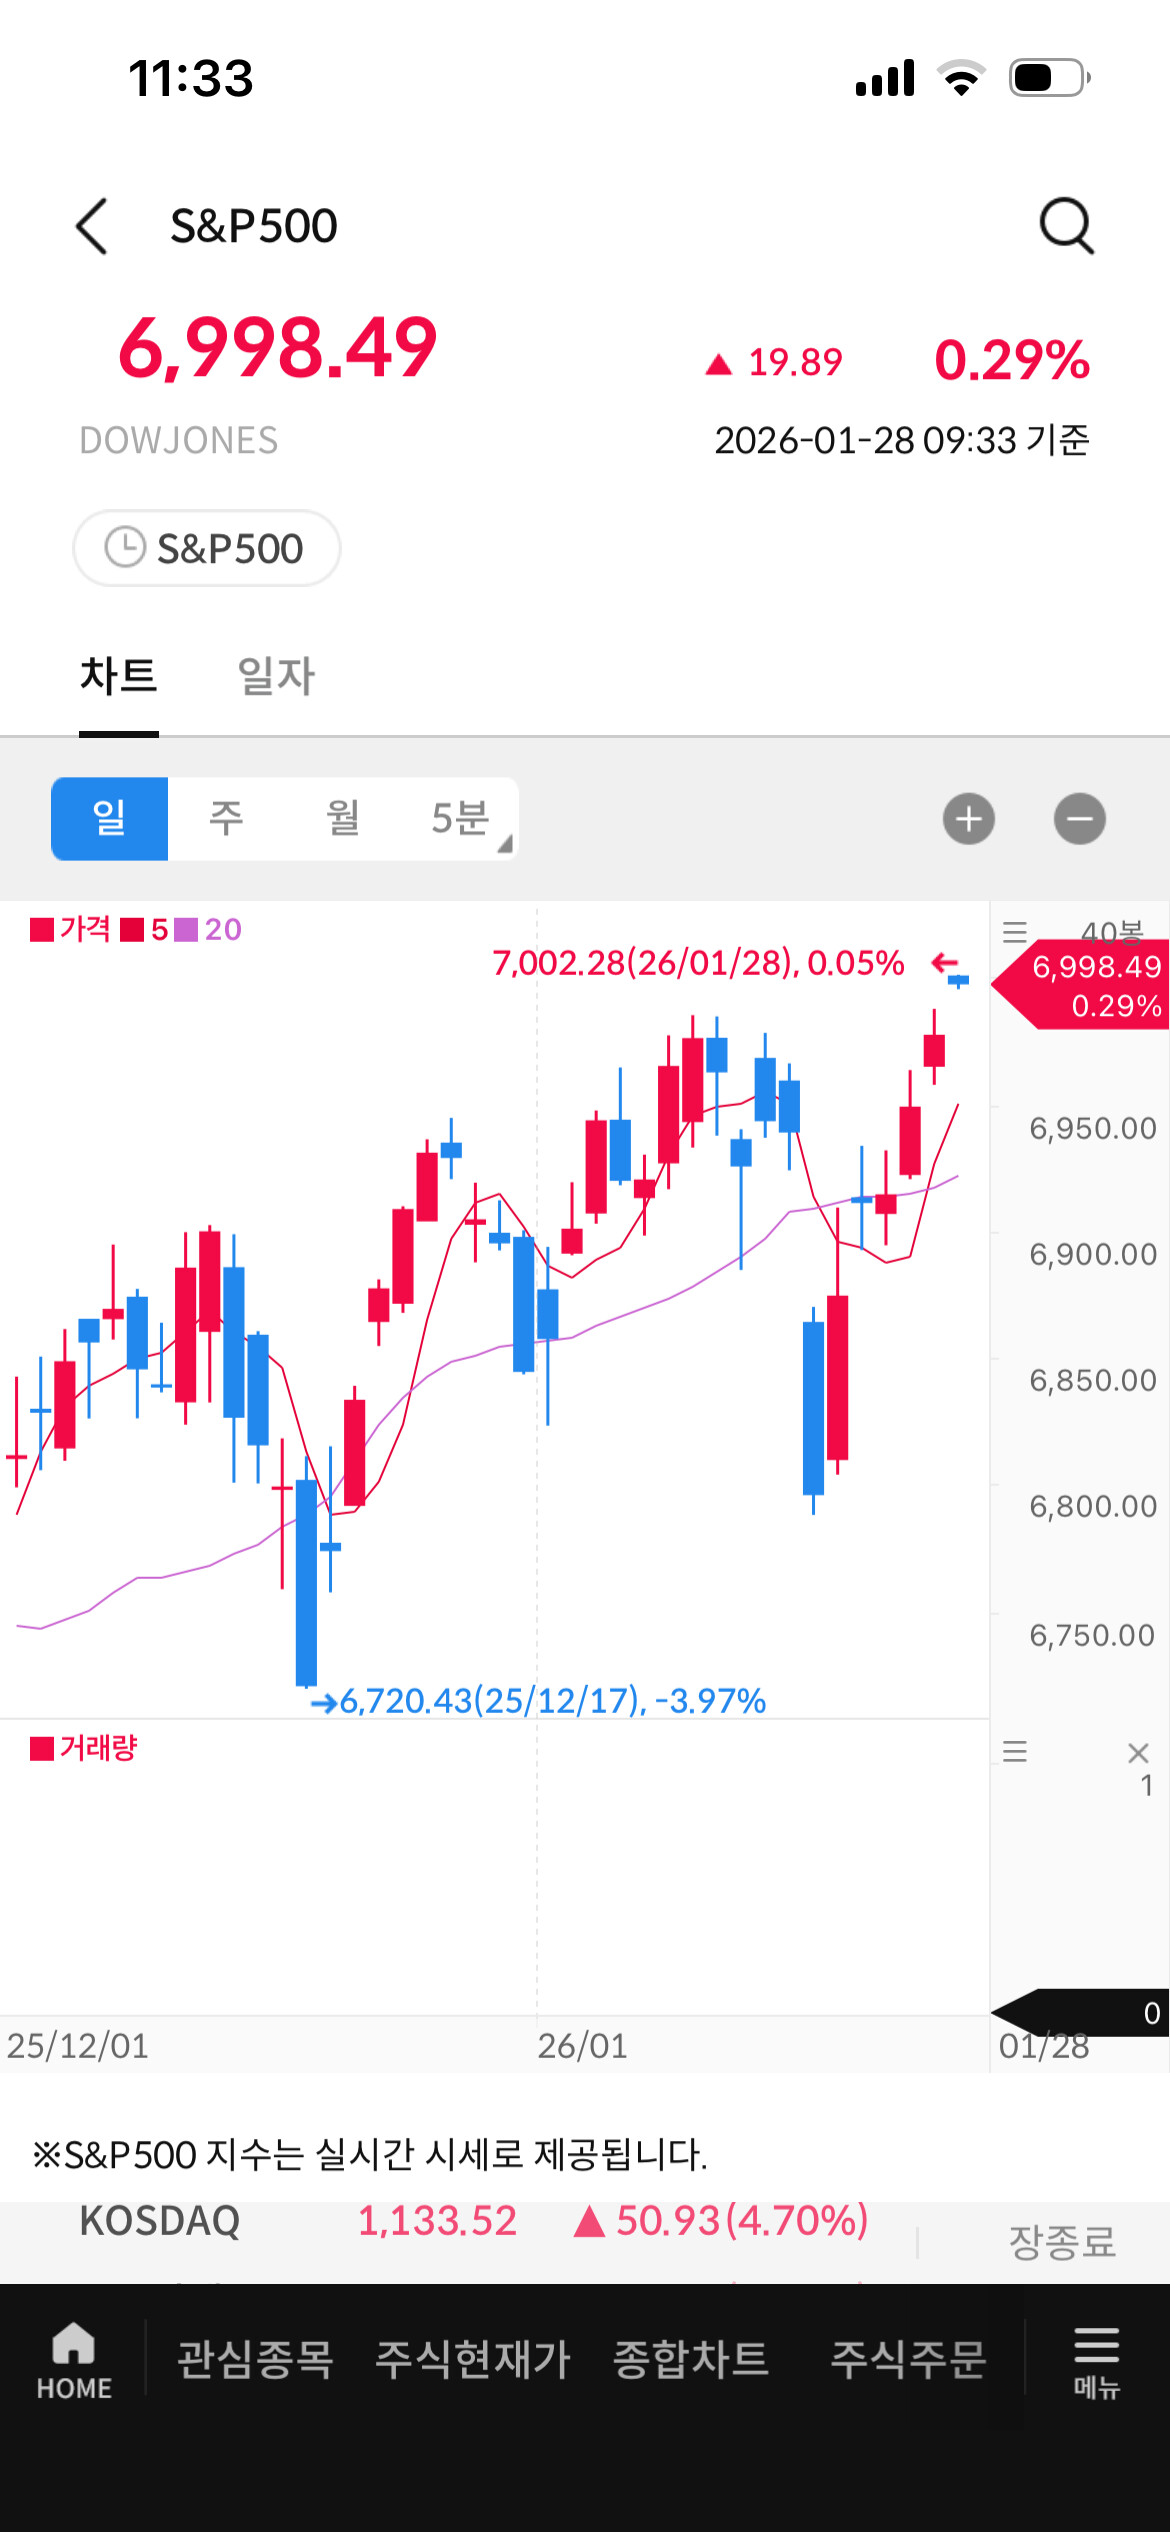1170x2532 pixels.
Task: Open volume panel settings lines icon
Action: tap(1015, 1751)
